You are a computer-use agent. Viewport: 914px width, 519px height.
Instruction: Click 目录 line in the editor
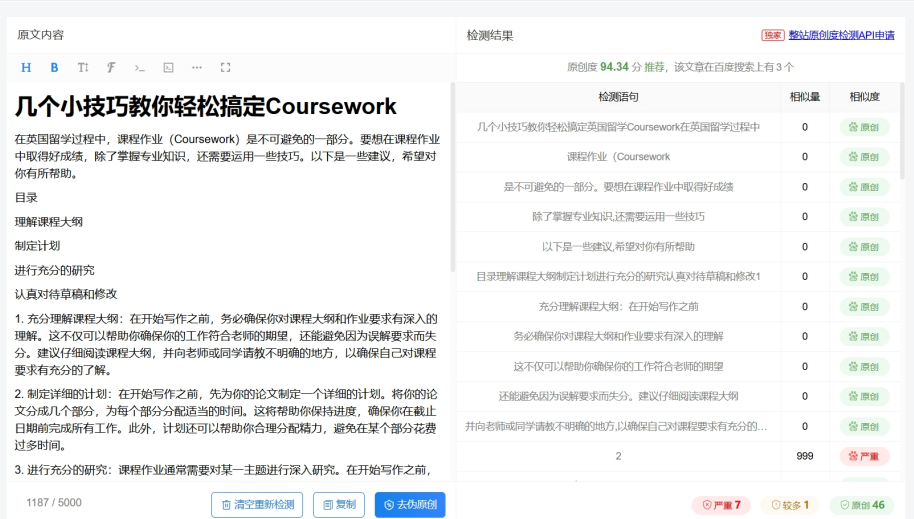pos(26,198)
